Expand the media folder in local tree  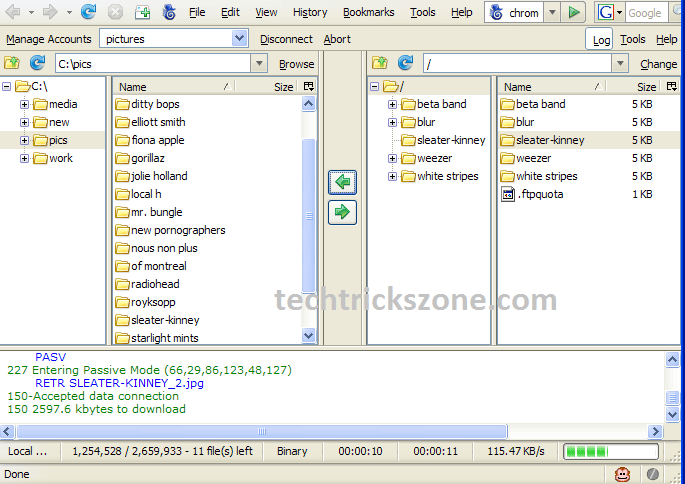pos(25,104)
